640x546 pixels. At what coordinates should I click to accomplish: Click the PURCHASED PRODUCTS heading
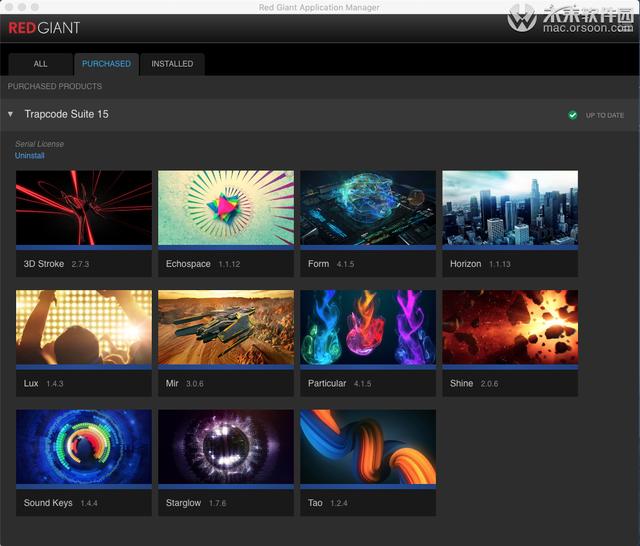[55, 87]
